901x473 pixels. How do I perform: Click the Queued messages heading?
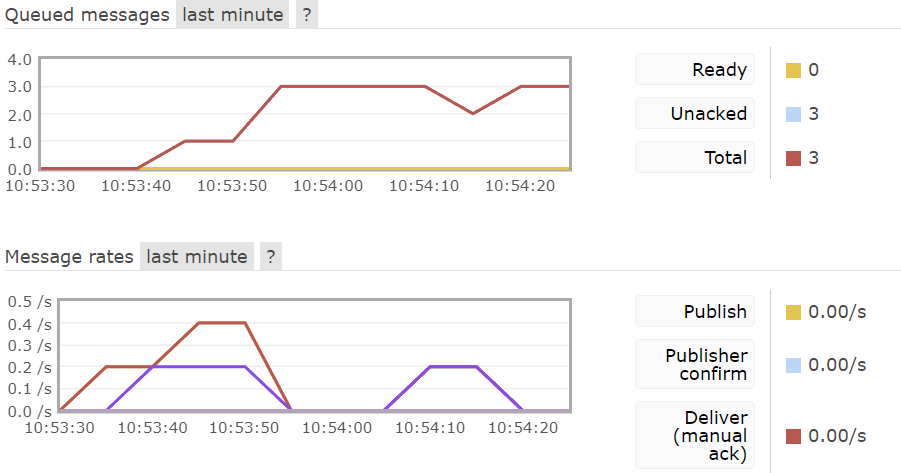click(87, 15)
